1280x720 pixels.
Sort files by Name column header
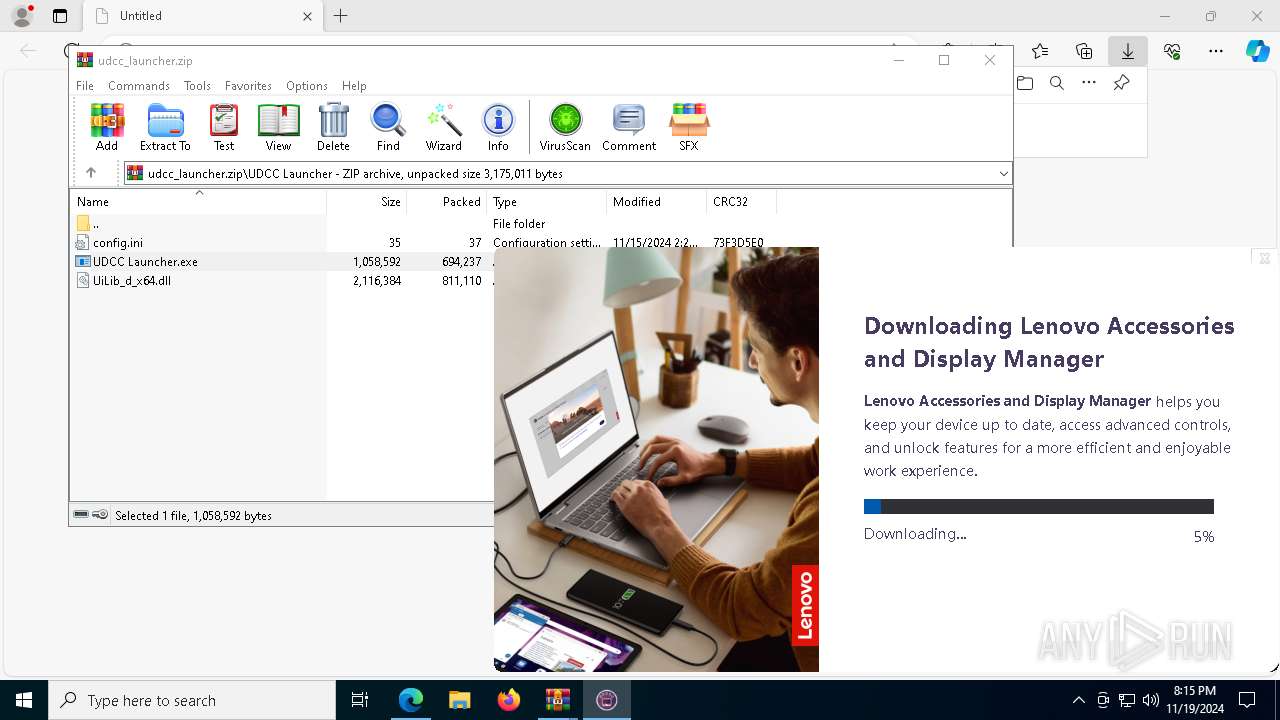coord(198,202)
